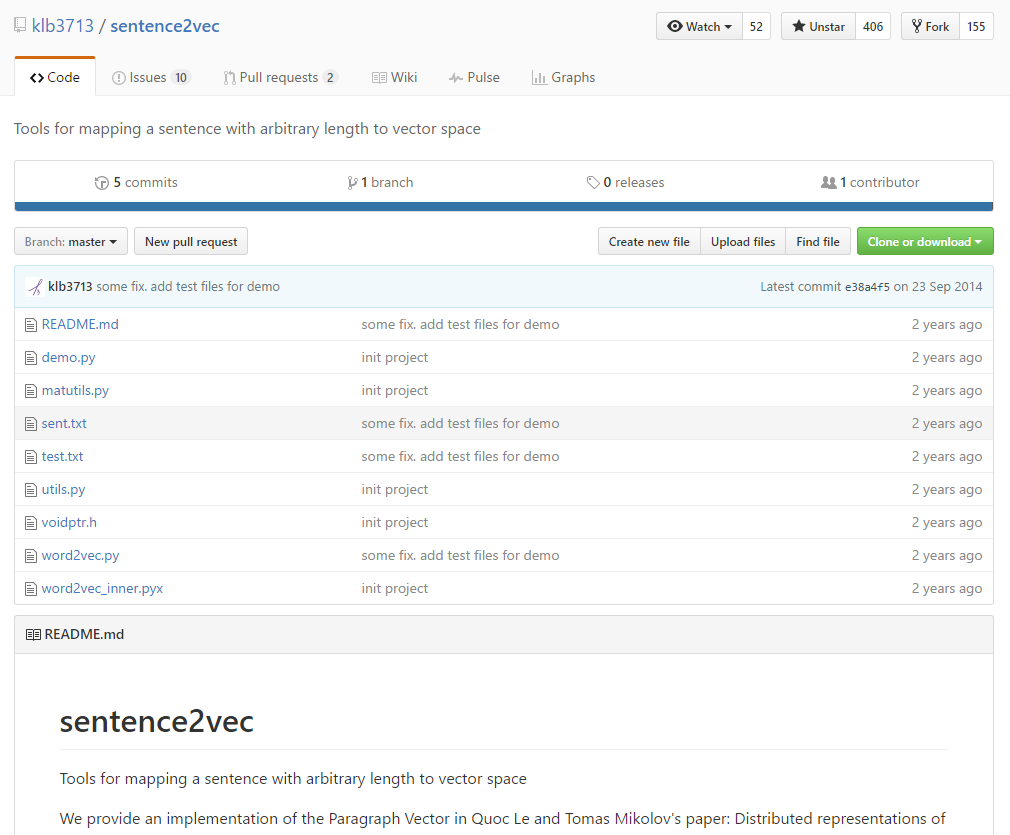The width and height of the screenshot is (1010, 835).
Task: Click the sentence2vec README heading
Action: coord(157,721)
